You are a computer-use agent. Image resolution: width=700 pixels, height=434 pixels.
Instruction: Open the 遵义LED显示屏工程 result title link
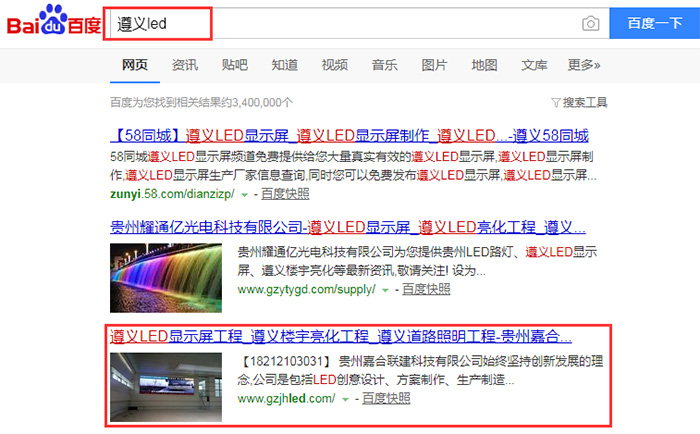340,336
